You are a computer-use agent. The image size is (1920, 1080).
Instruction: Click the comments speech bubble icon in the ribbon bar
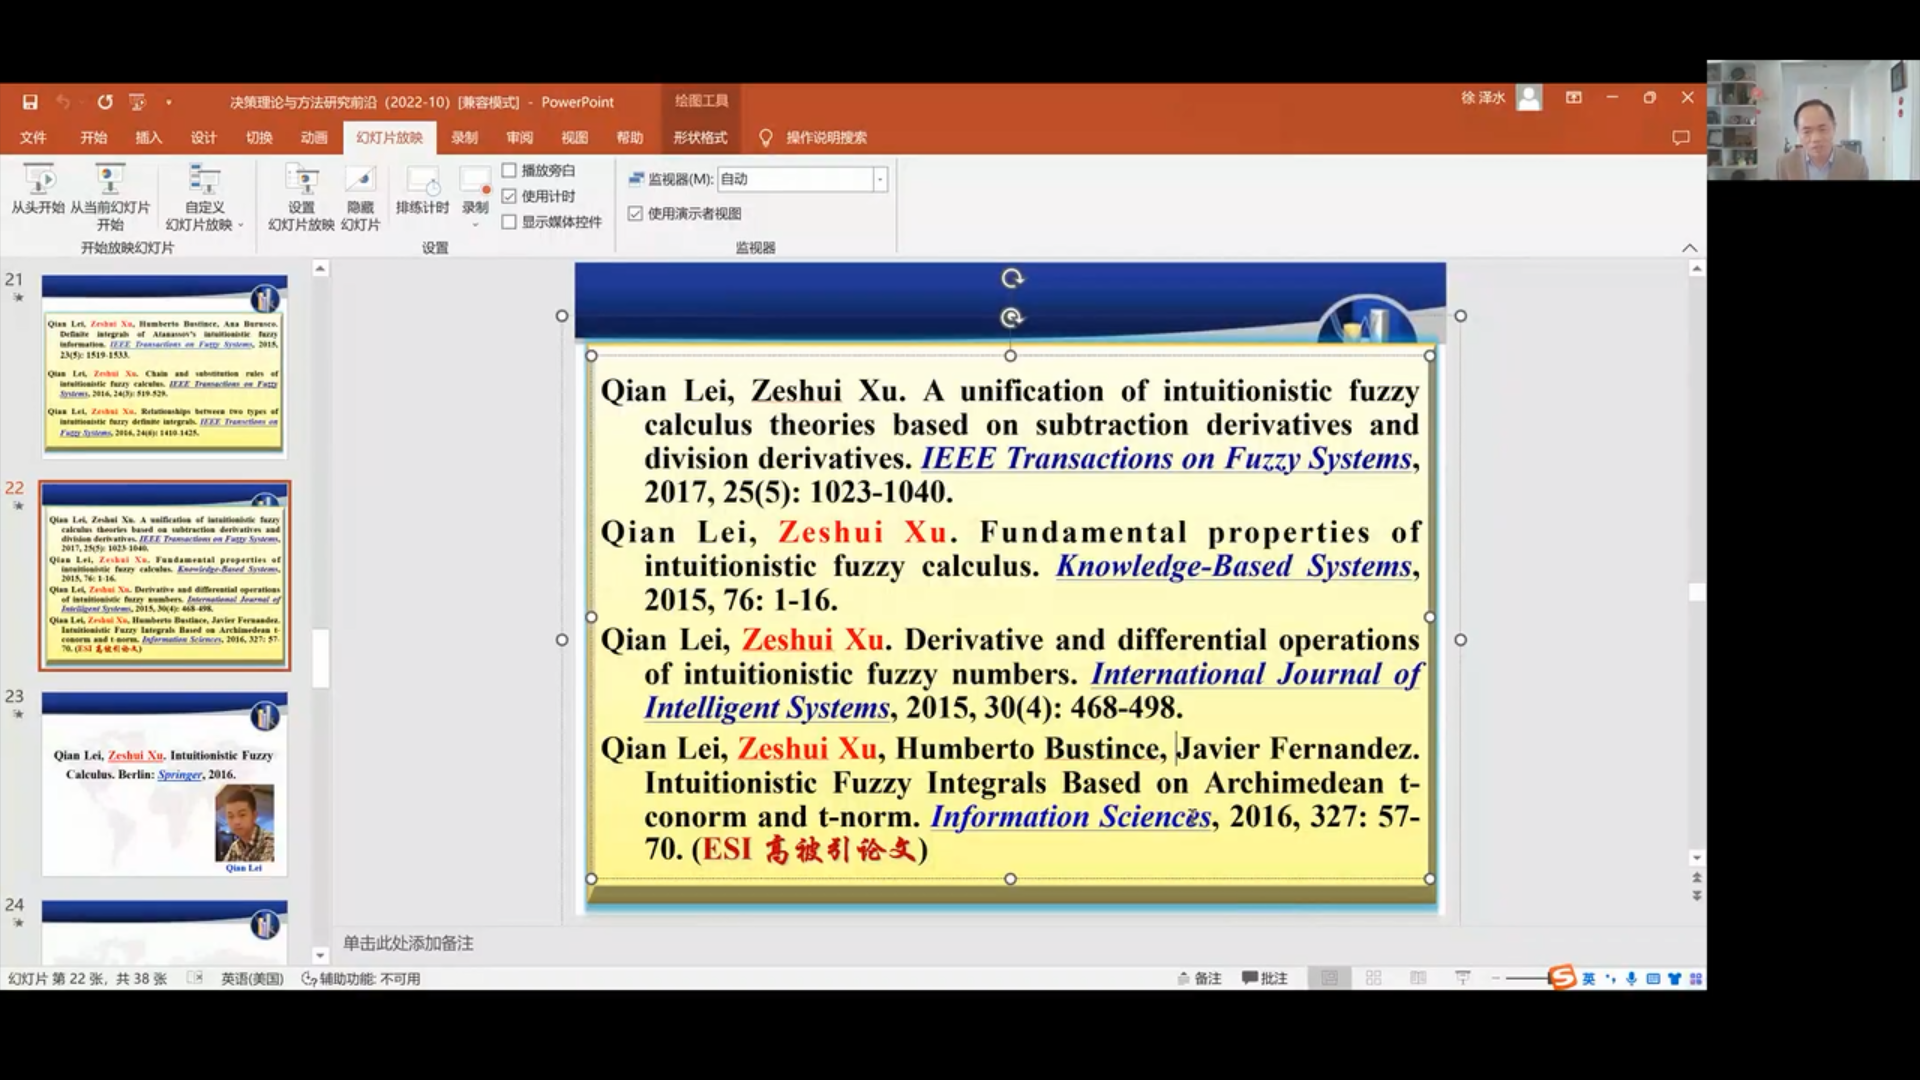1681,138
